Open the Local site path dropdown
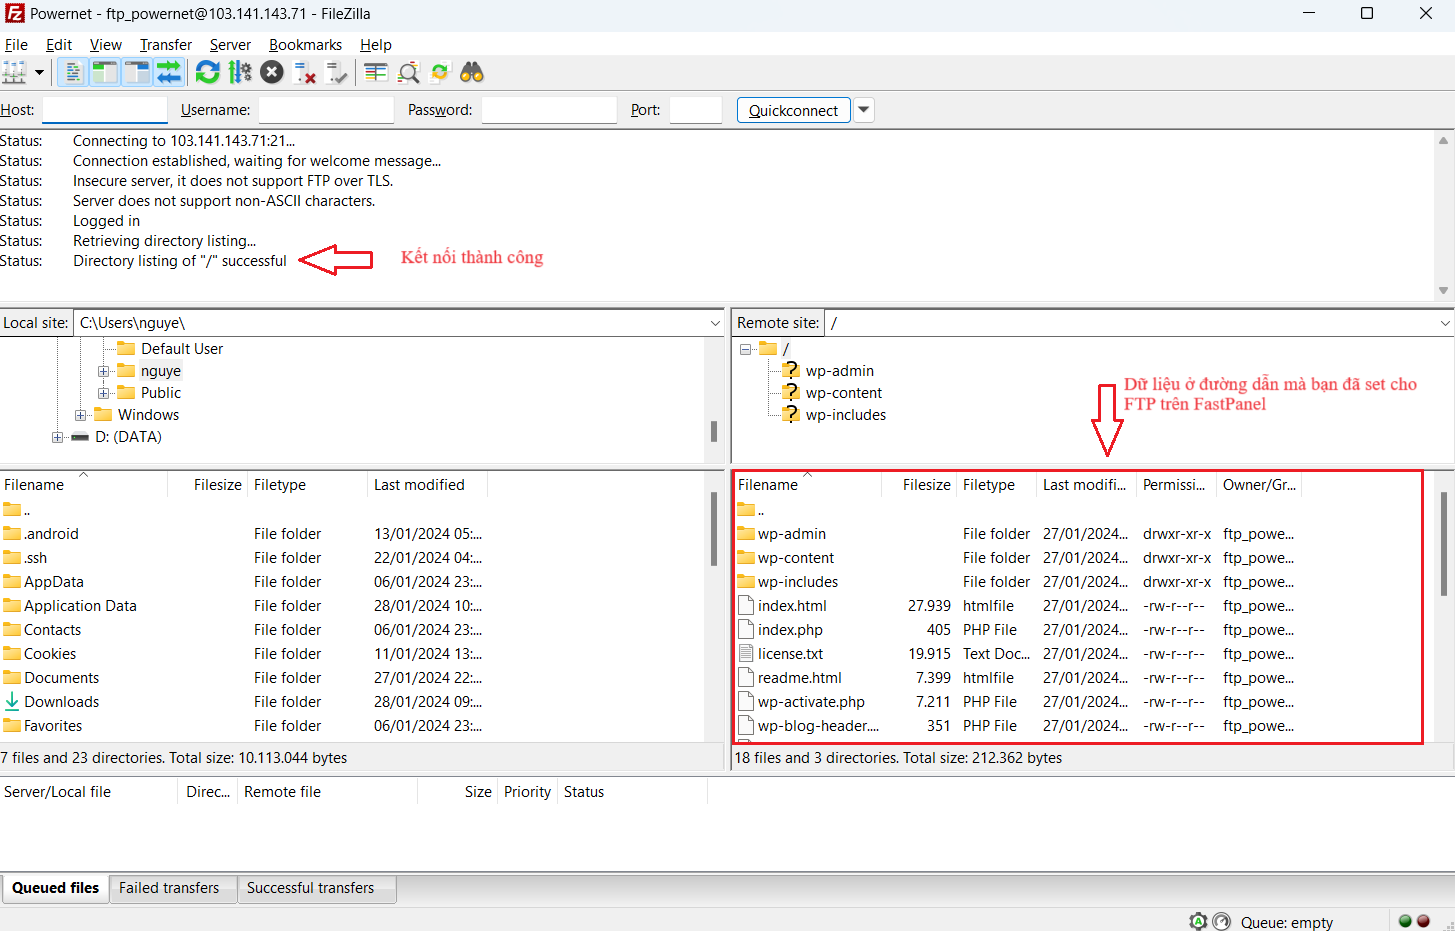The image size is (1455, 931). [x=715, y=323]
